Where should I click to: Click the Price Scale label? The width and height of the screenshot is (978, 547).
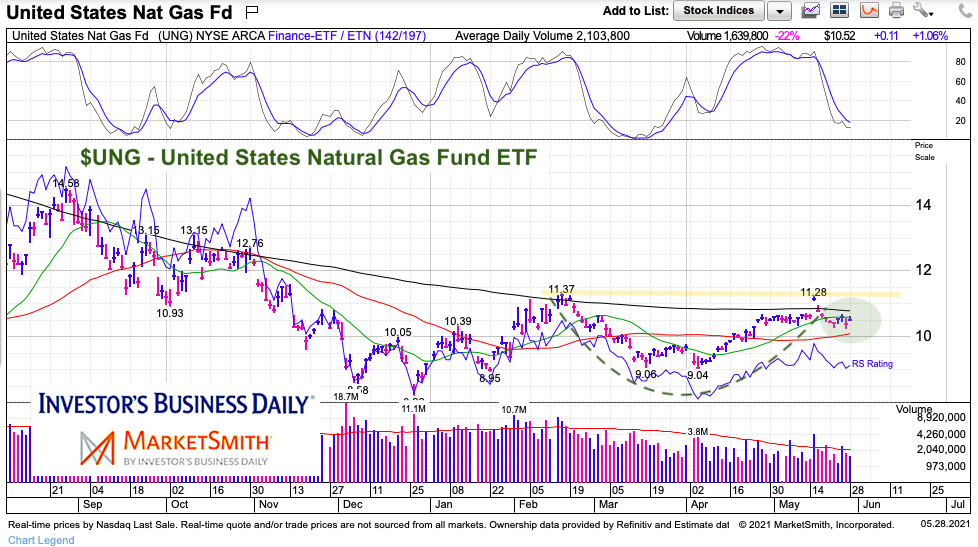click(x=924, y=151)
